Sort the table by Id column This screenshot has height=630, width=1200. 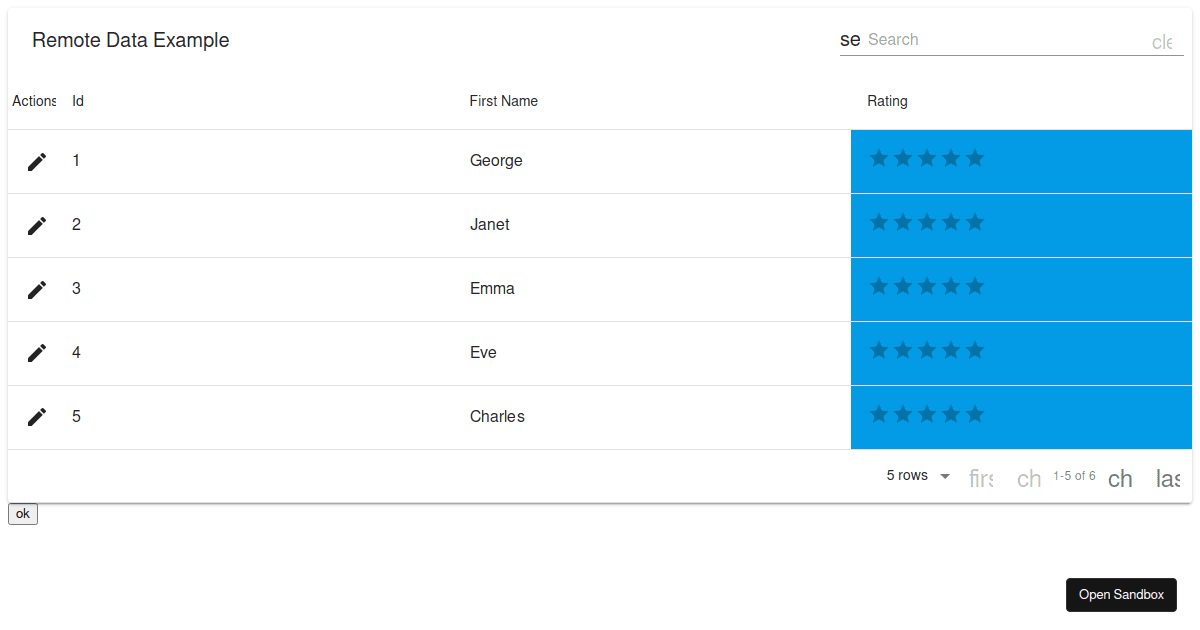[x=77, y=101]
